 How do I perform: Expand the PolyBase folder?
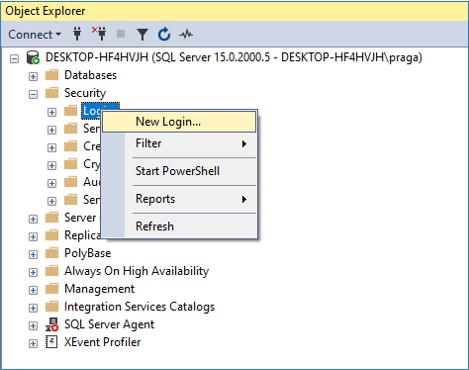[33, 255]
